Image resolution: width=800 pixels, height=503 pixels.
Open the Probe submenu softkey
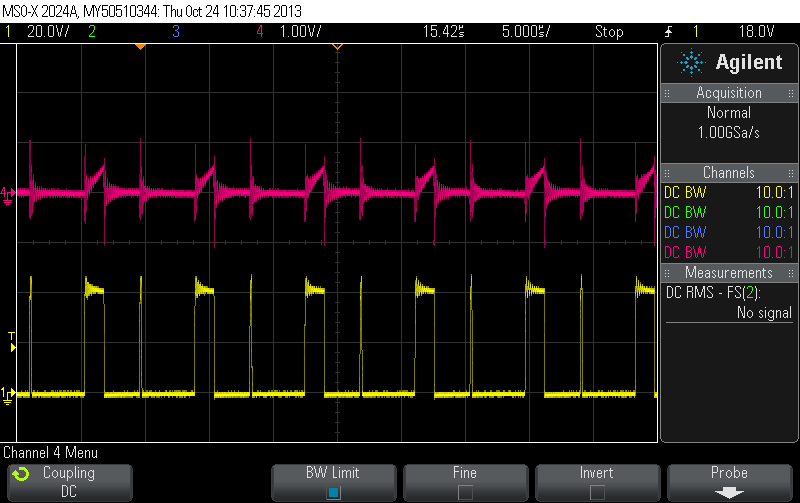click(730, 482)
